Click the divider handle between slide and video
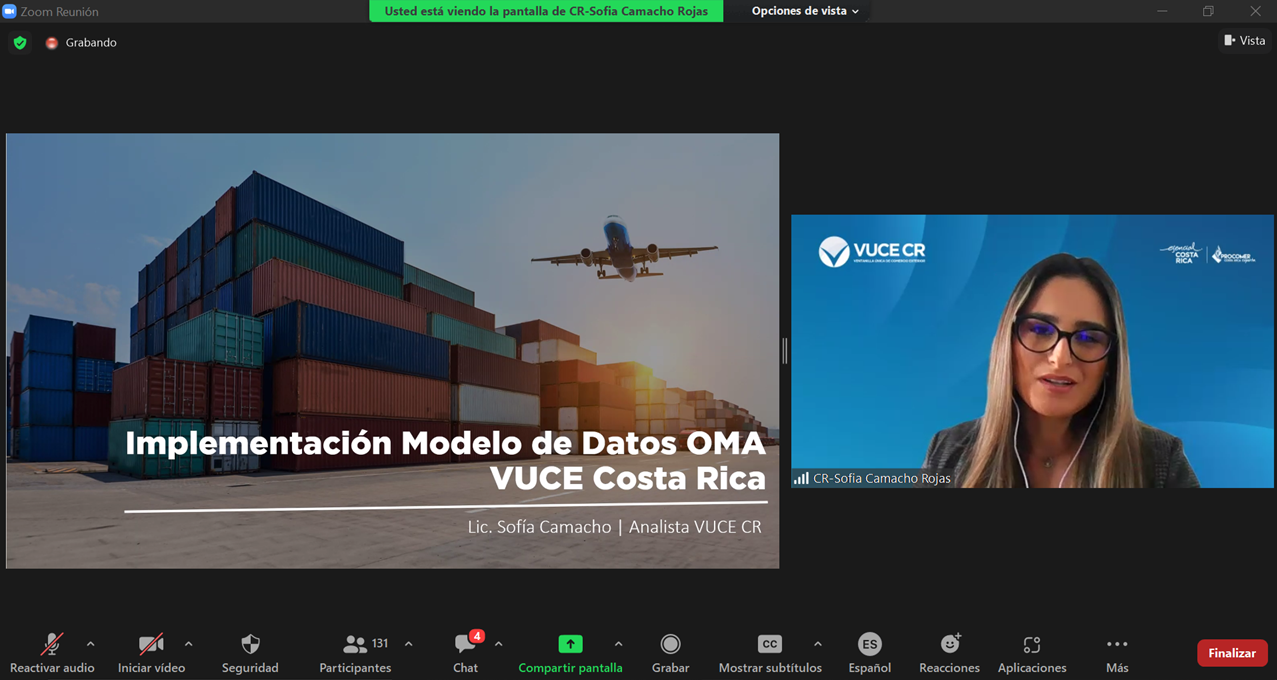 click(785, 351)
